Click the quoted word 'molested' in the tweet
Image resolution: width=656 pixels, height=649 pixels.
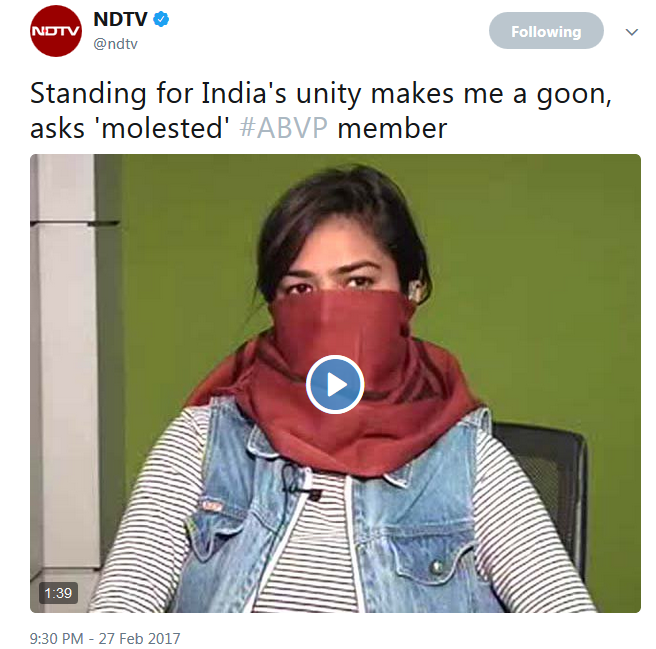point(165,128)
